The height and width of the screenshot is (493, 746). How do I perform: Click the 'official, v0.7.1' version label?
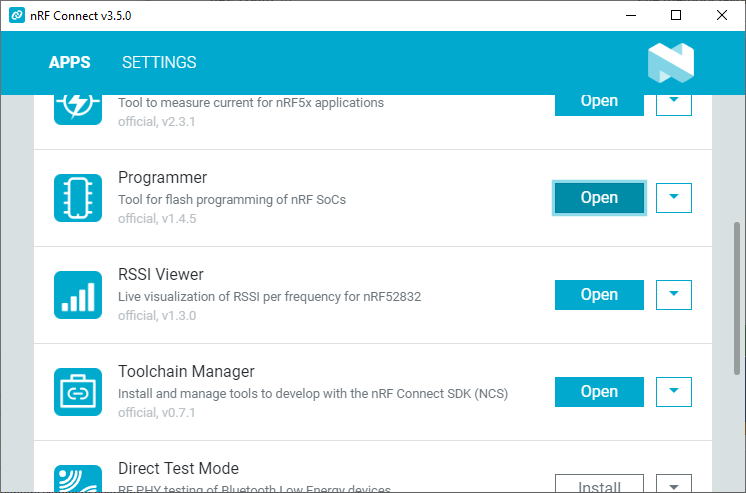pos(157,413)
